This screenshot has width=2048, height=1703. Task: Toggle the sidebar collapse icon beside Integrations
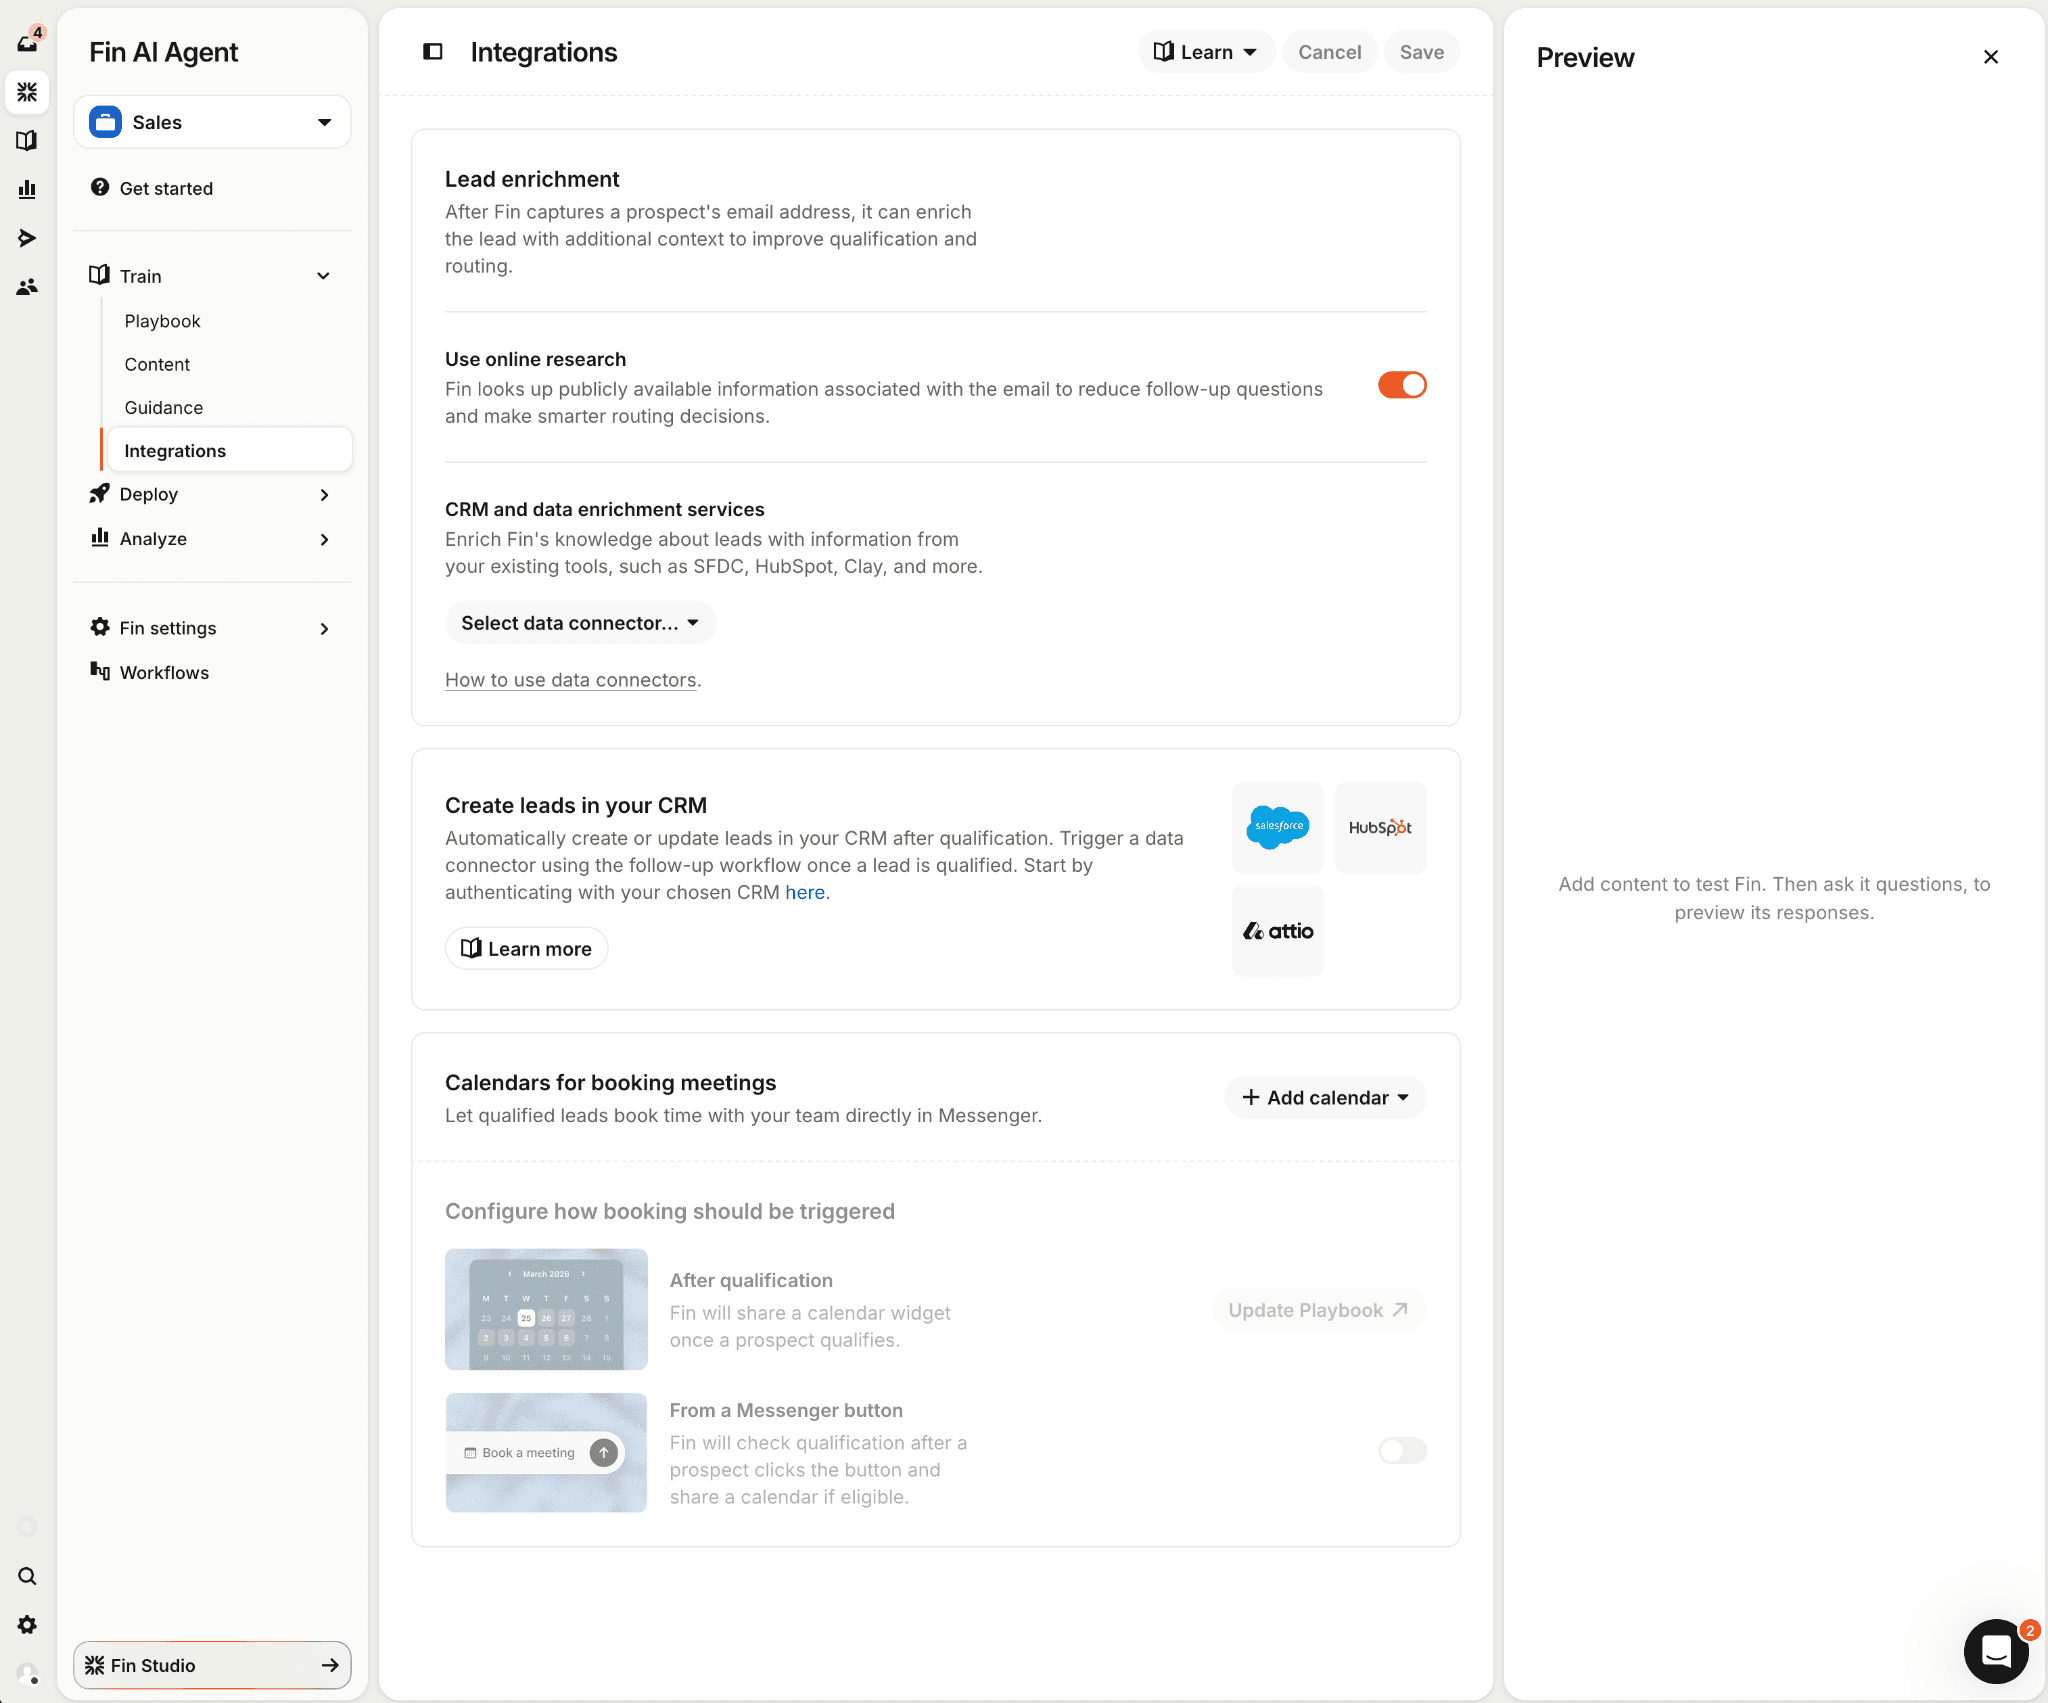click(433, 52)
